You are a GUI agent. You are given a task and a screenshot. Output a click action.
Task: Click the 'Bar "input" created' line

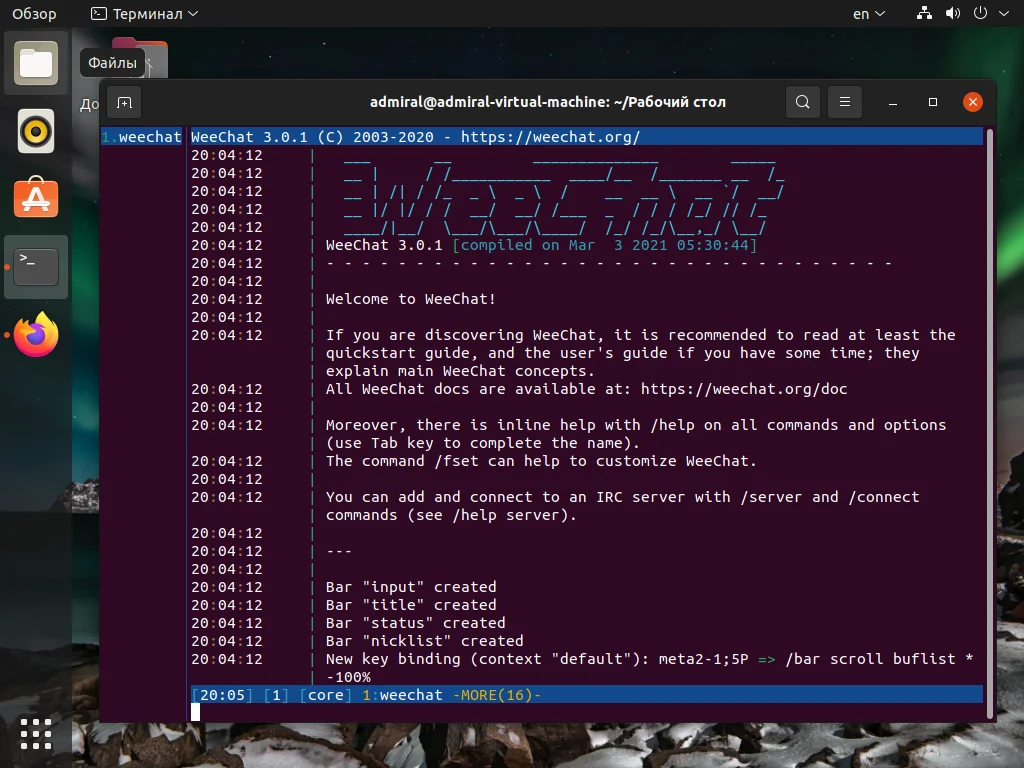coord(411,587)
